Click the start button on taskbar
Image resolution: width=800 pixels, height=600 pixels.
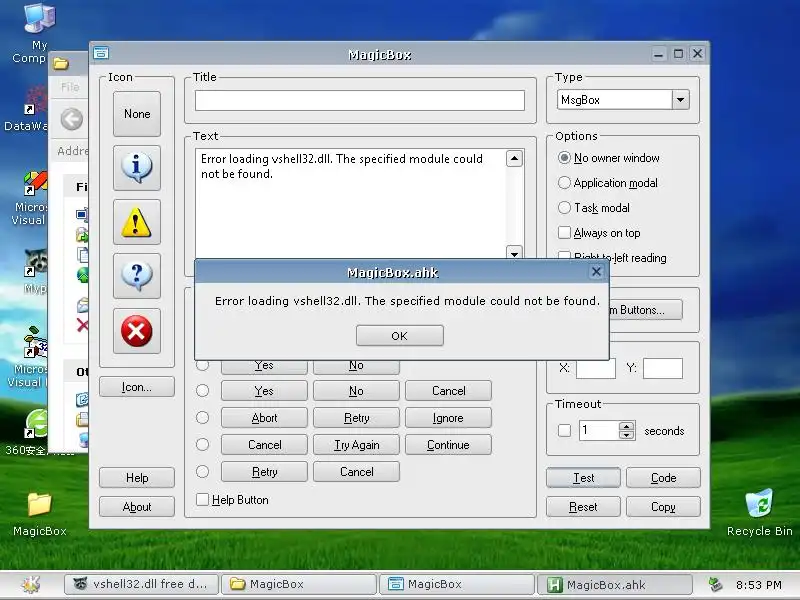click(31, 584)
